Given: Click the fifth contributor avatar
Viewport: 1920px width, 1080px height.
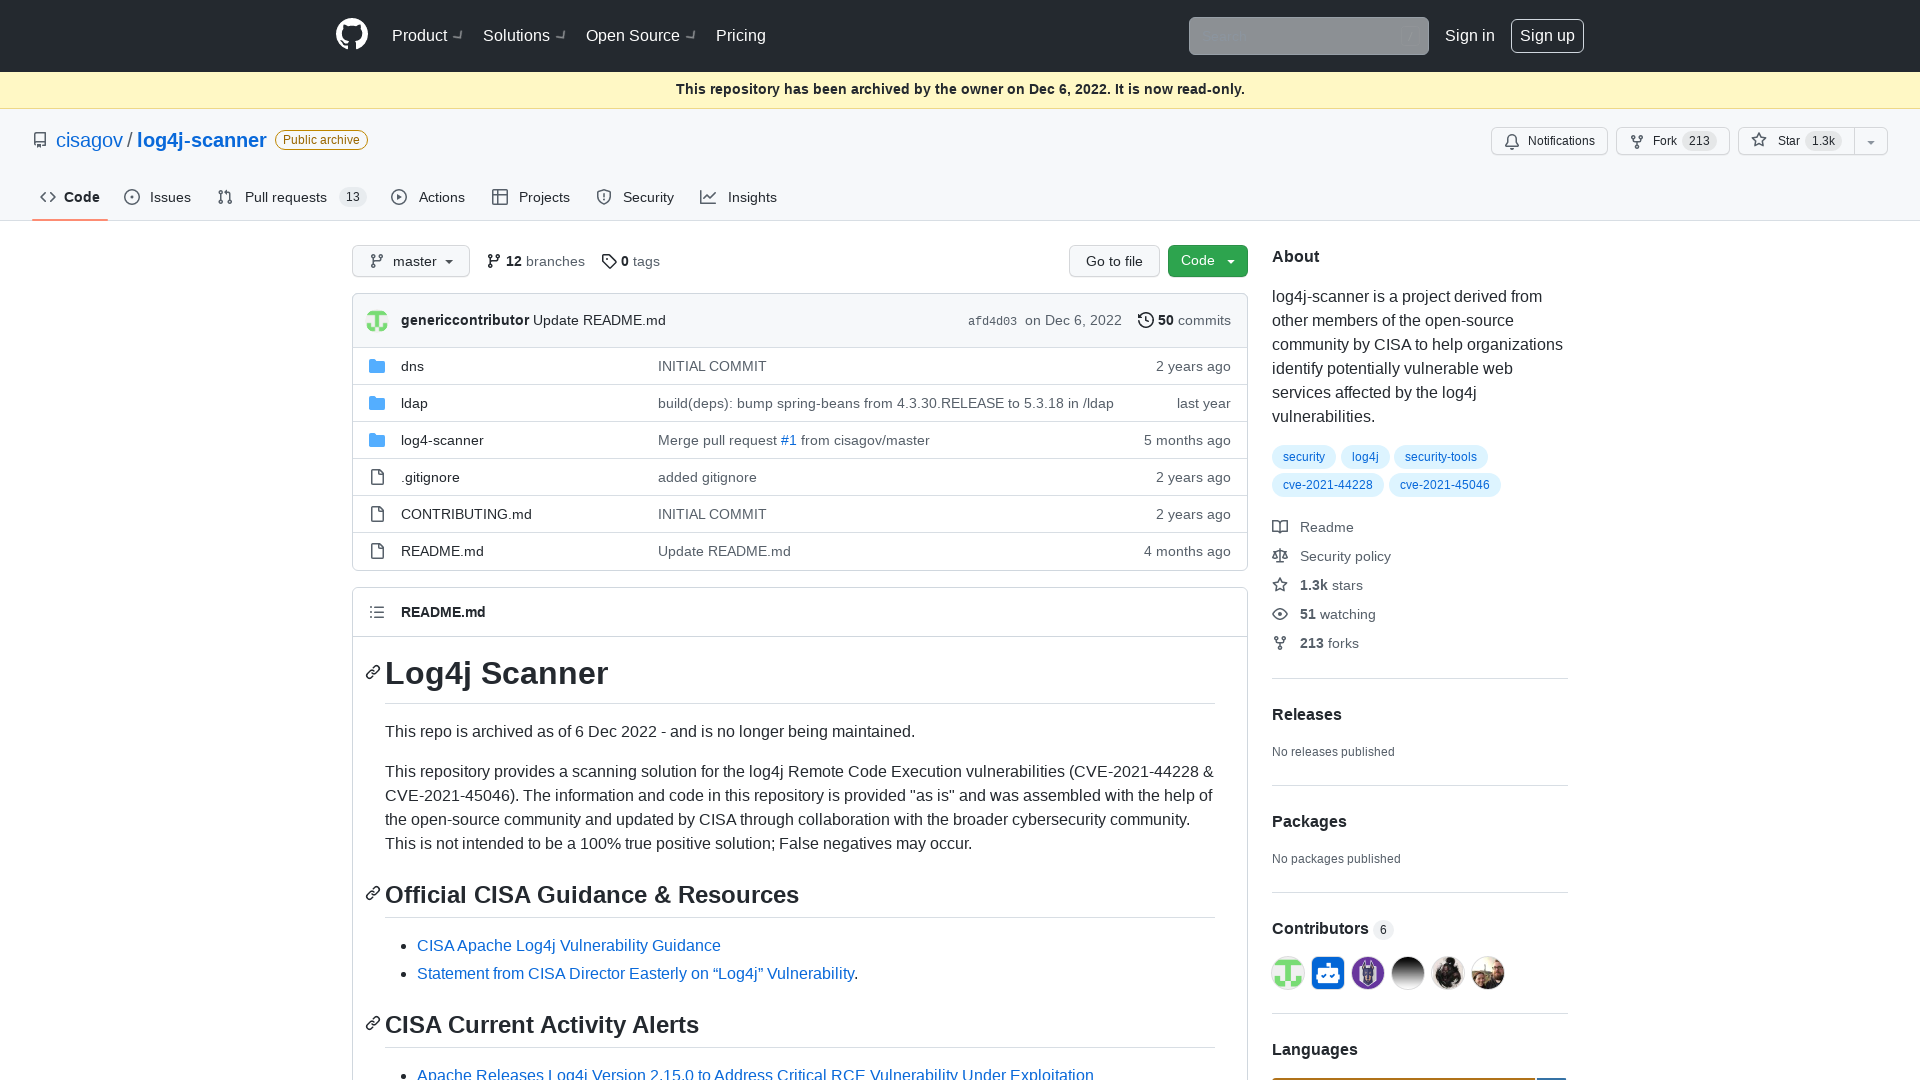Looking at the screenshot, I should [x=1448, y=973].
